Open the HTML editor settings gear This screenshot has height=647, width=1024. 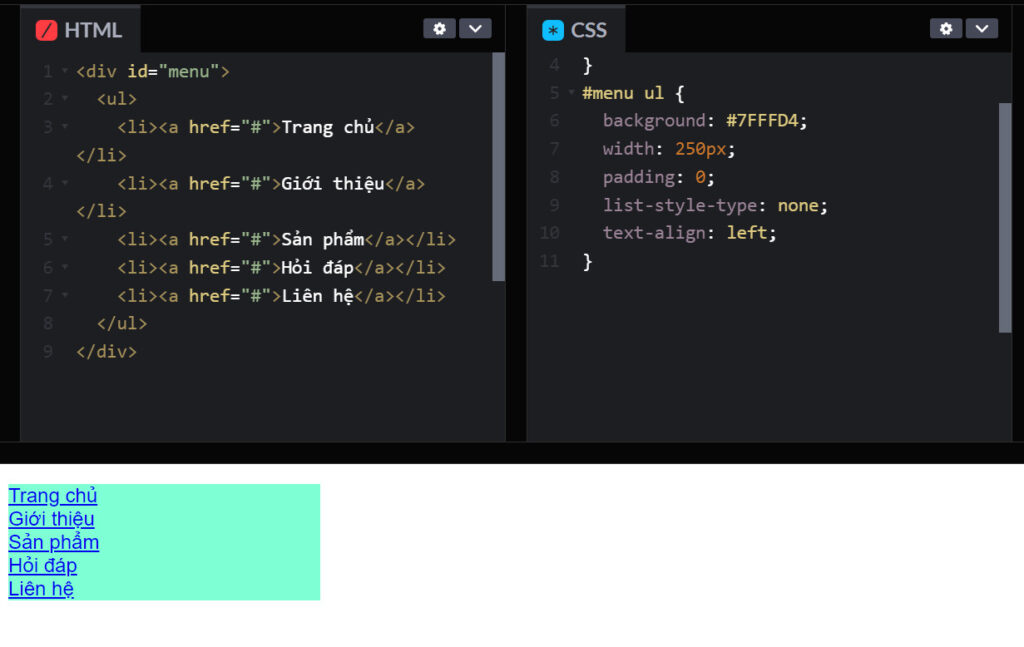(x=439, y=28)
